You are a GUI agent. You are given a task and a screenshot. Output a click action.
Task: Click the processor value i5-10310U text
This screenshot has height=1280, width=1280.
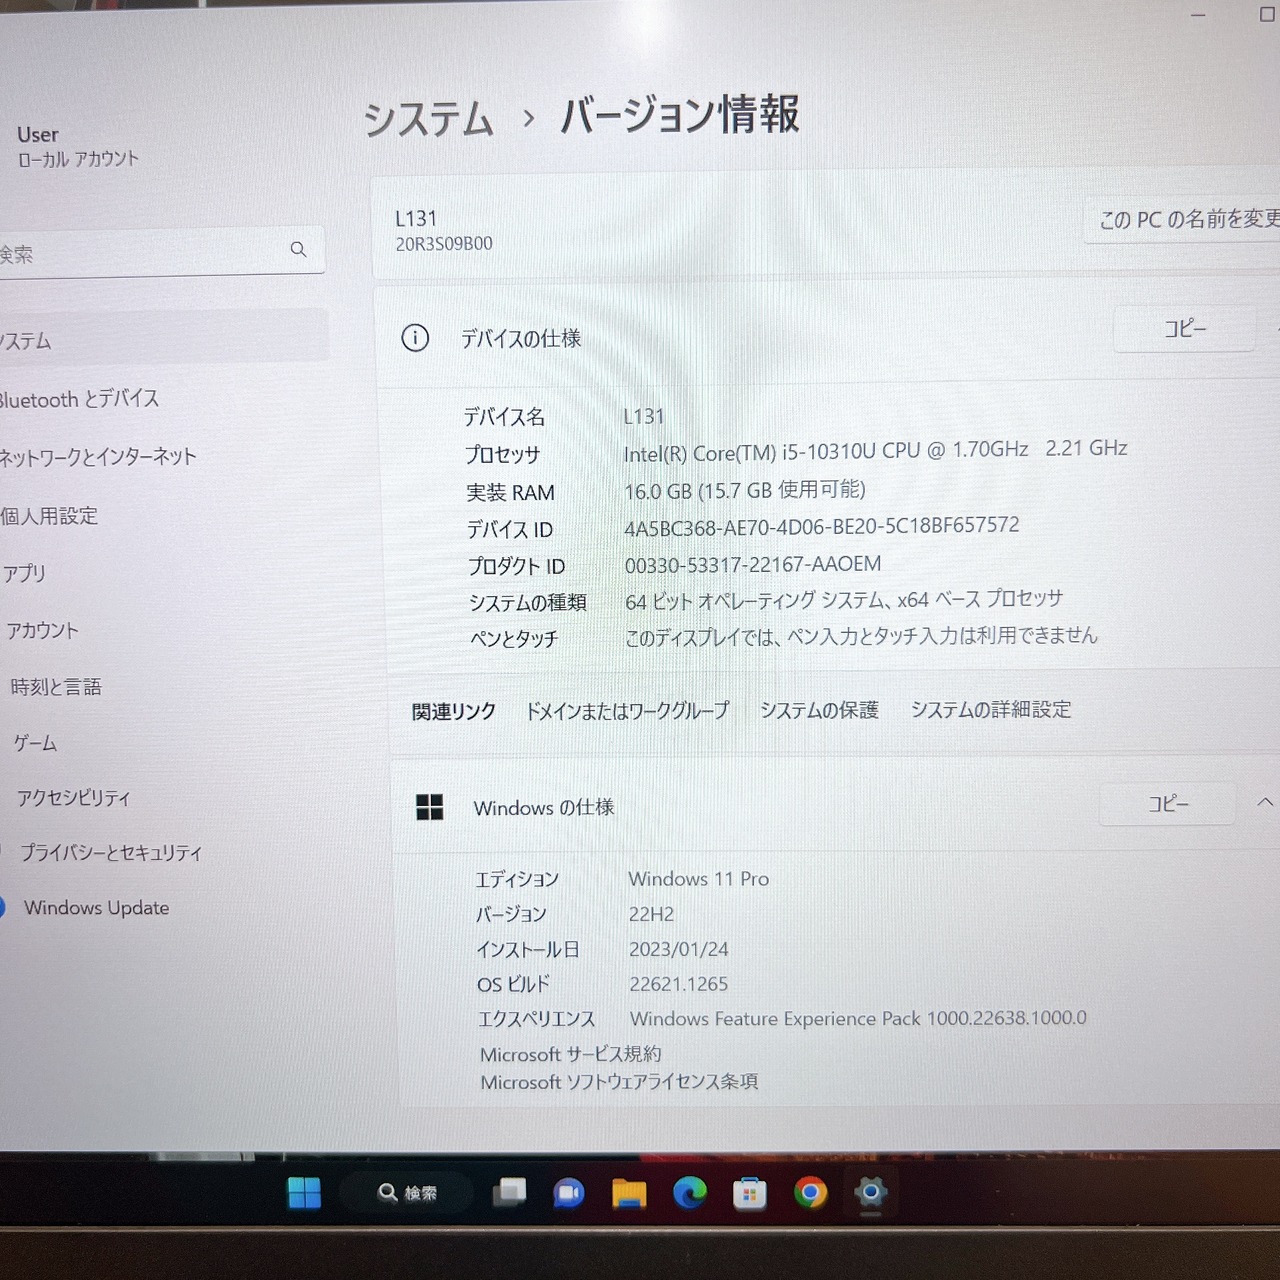point(875,450)
